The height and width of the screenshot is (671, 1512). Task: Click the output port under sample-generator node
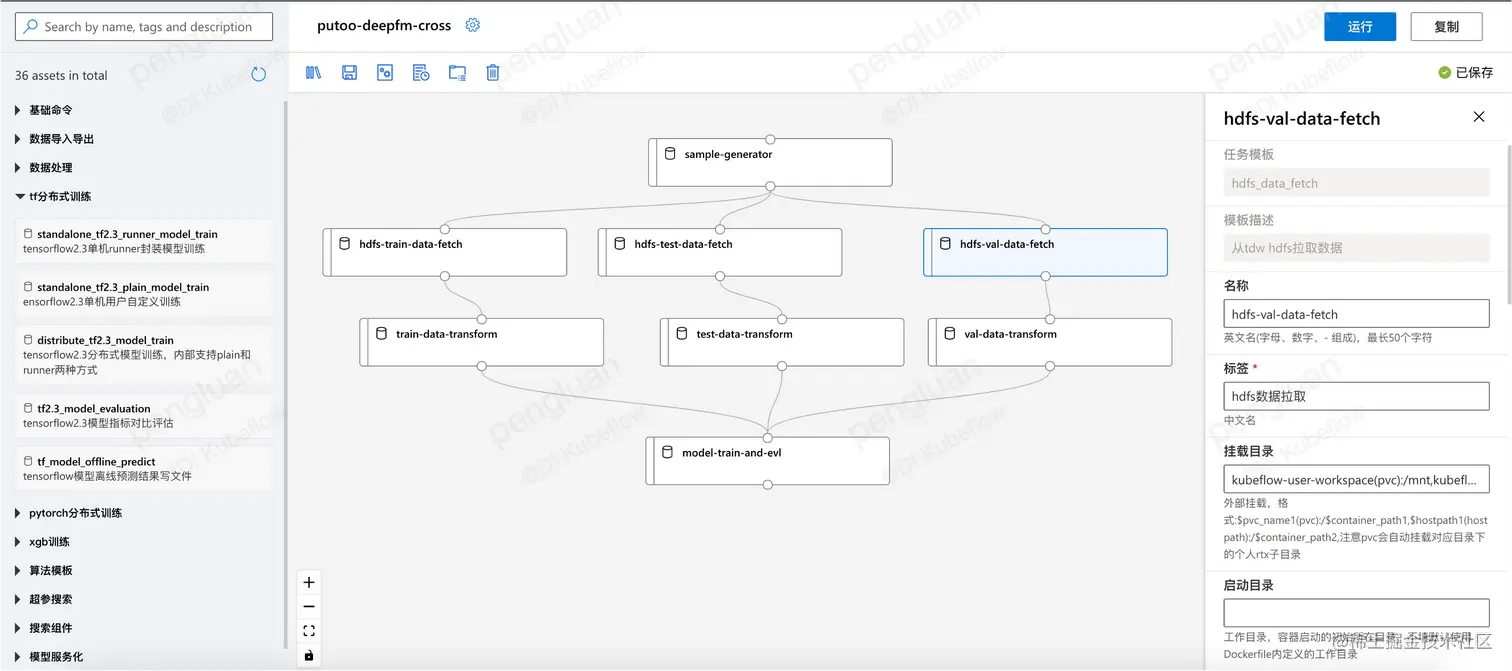coord(770,186)
